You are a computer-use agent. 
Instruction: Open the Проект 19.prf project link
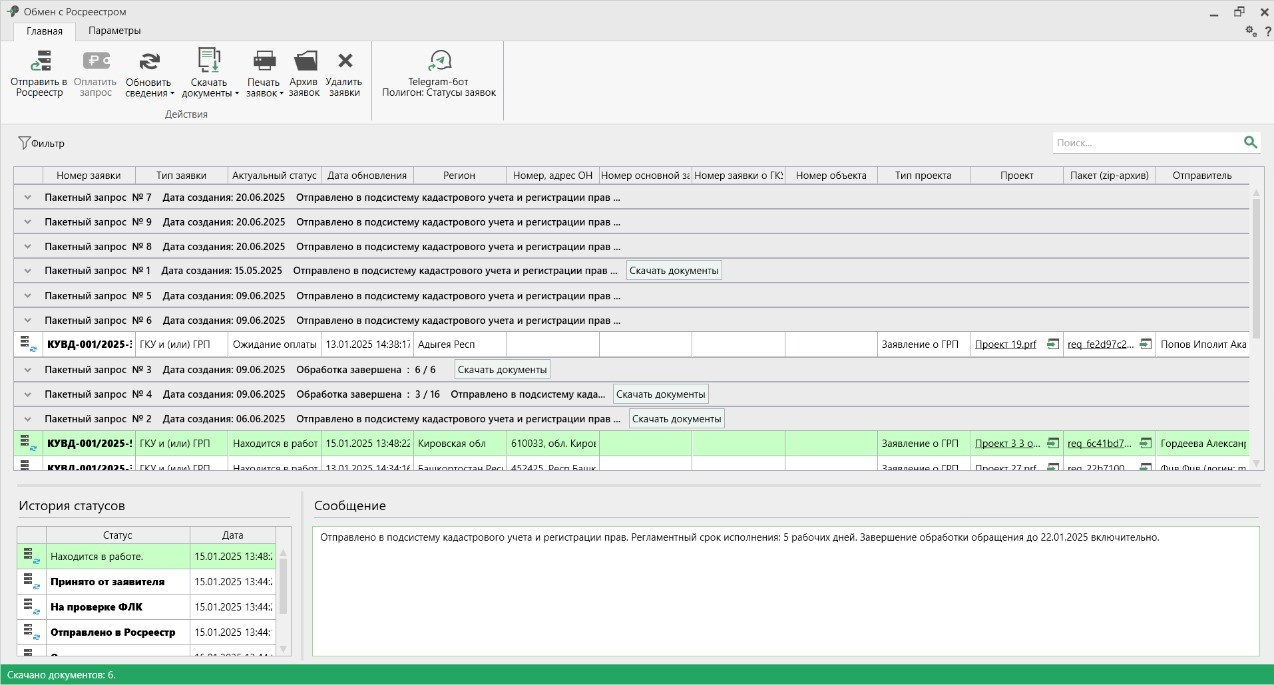pos(1005,345)
